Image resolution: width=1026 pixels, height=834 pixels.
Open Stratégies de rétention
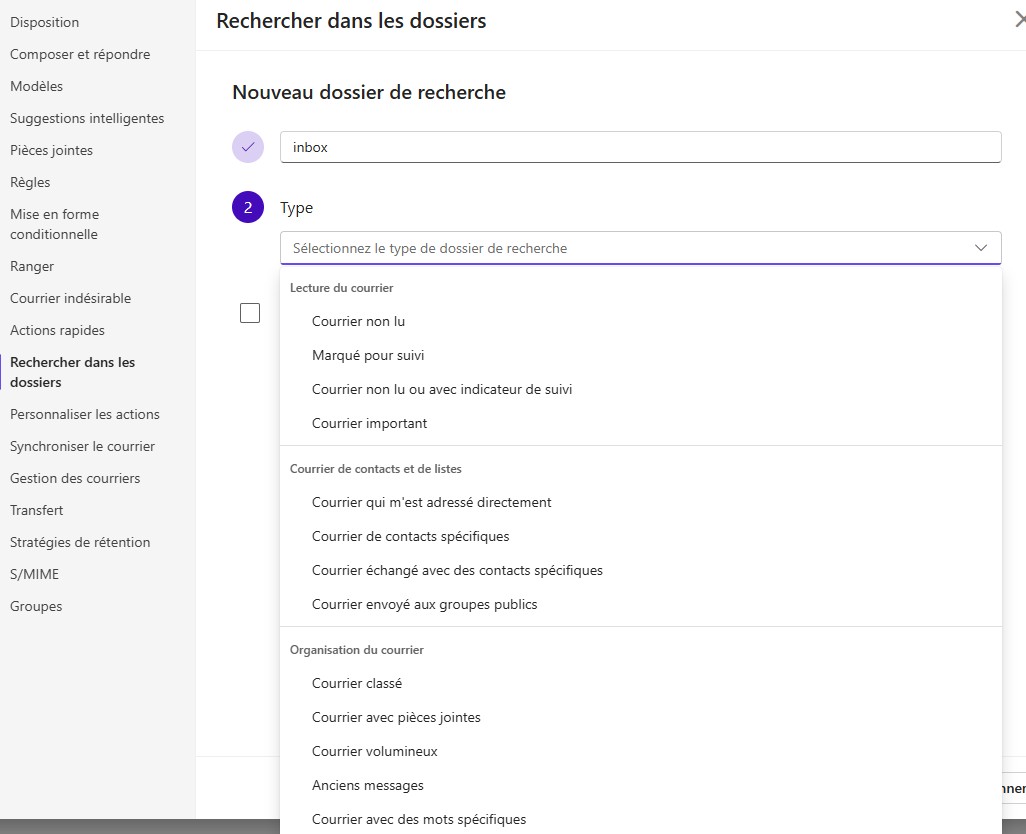[80, 542]
